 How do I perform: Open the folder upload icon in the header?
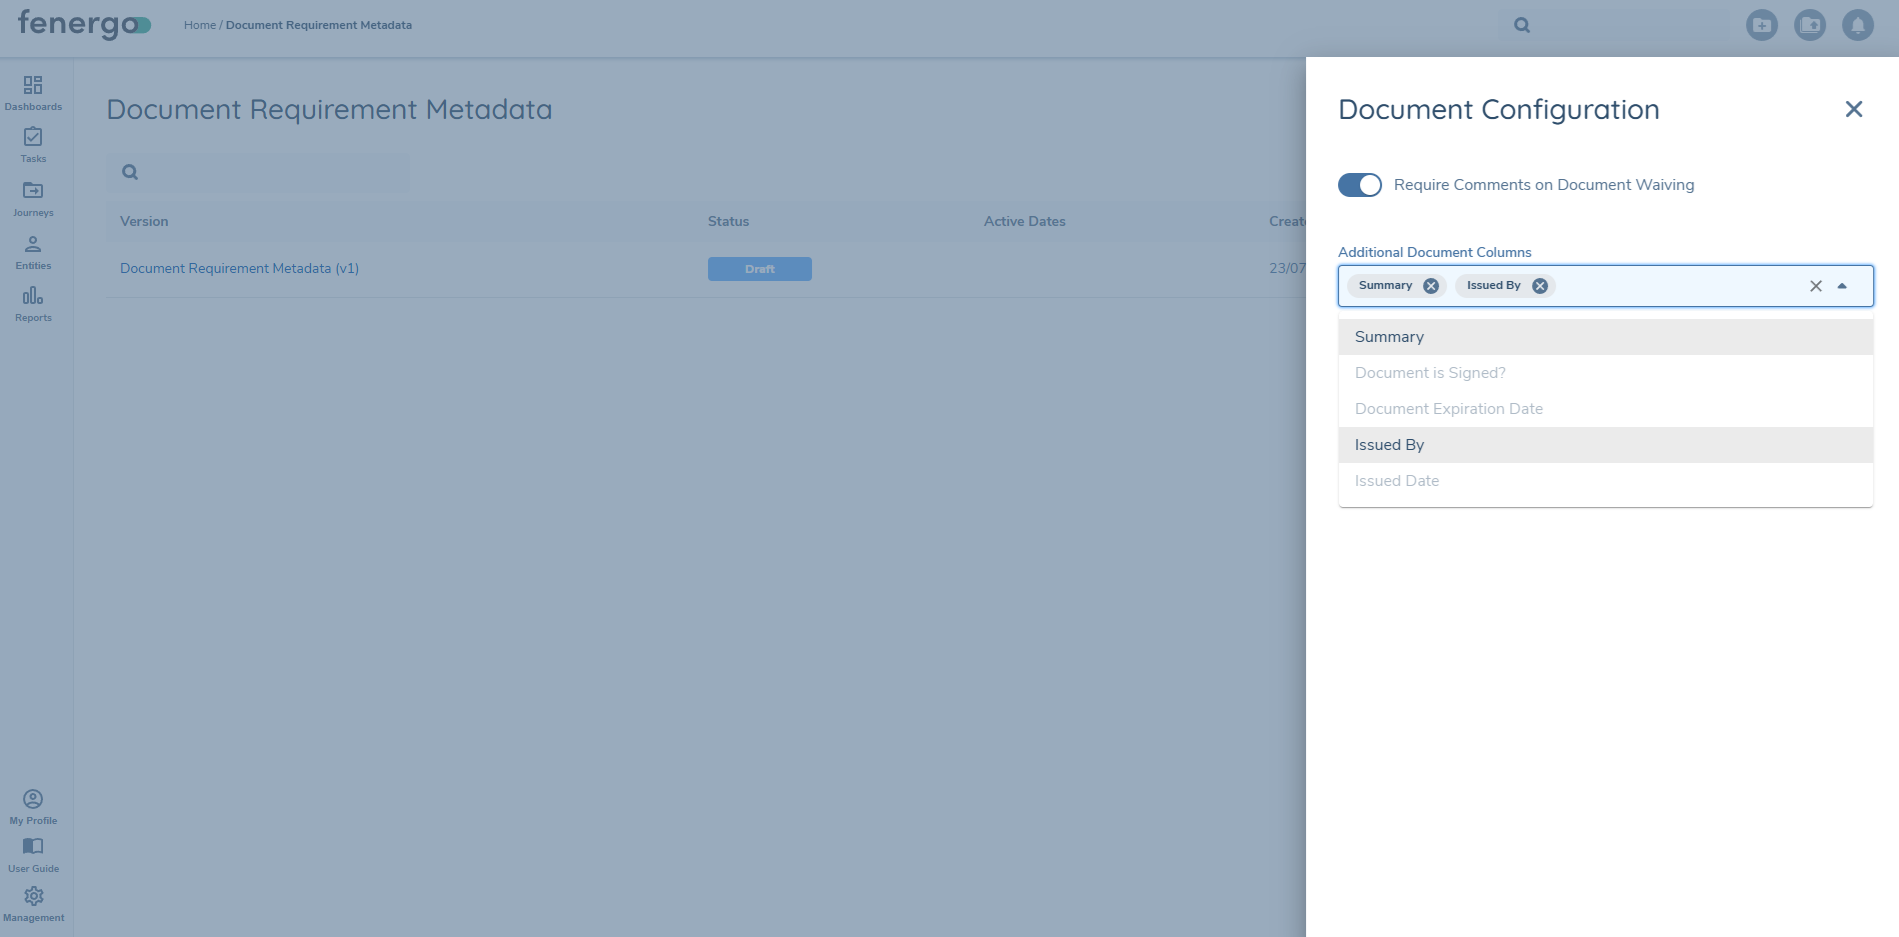point(1810,25)
